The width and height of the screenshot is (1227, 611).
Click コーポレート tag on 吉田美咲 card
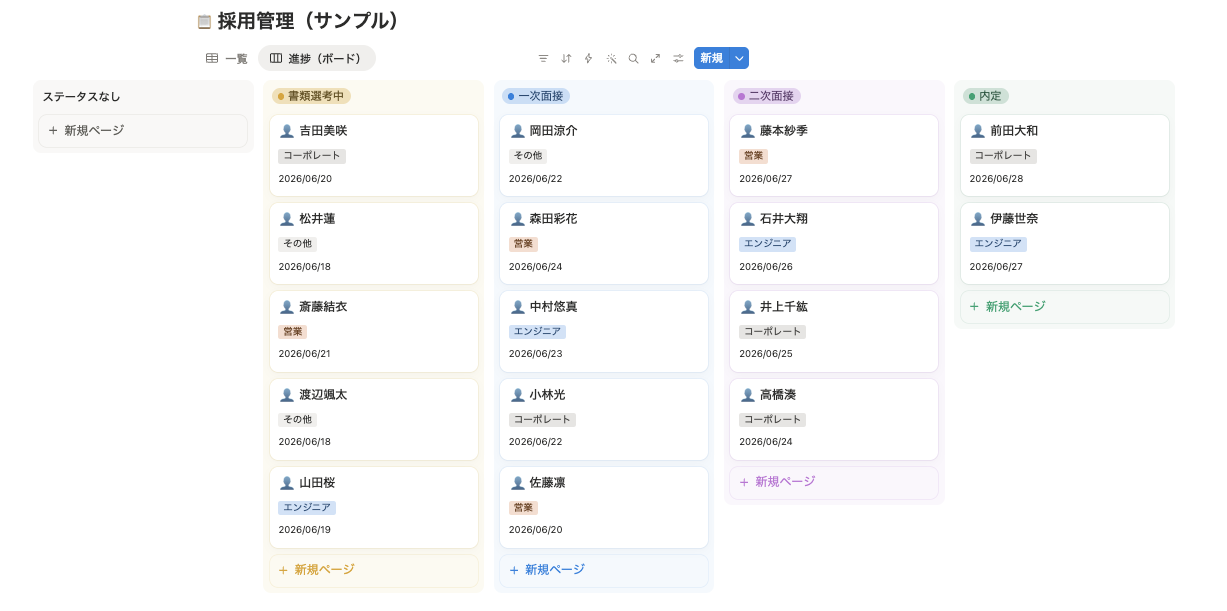pos(312,156)
